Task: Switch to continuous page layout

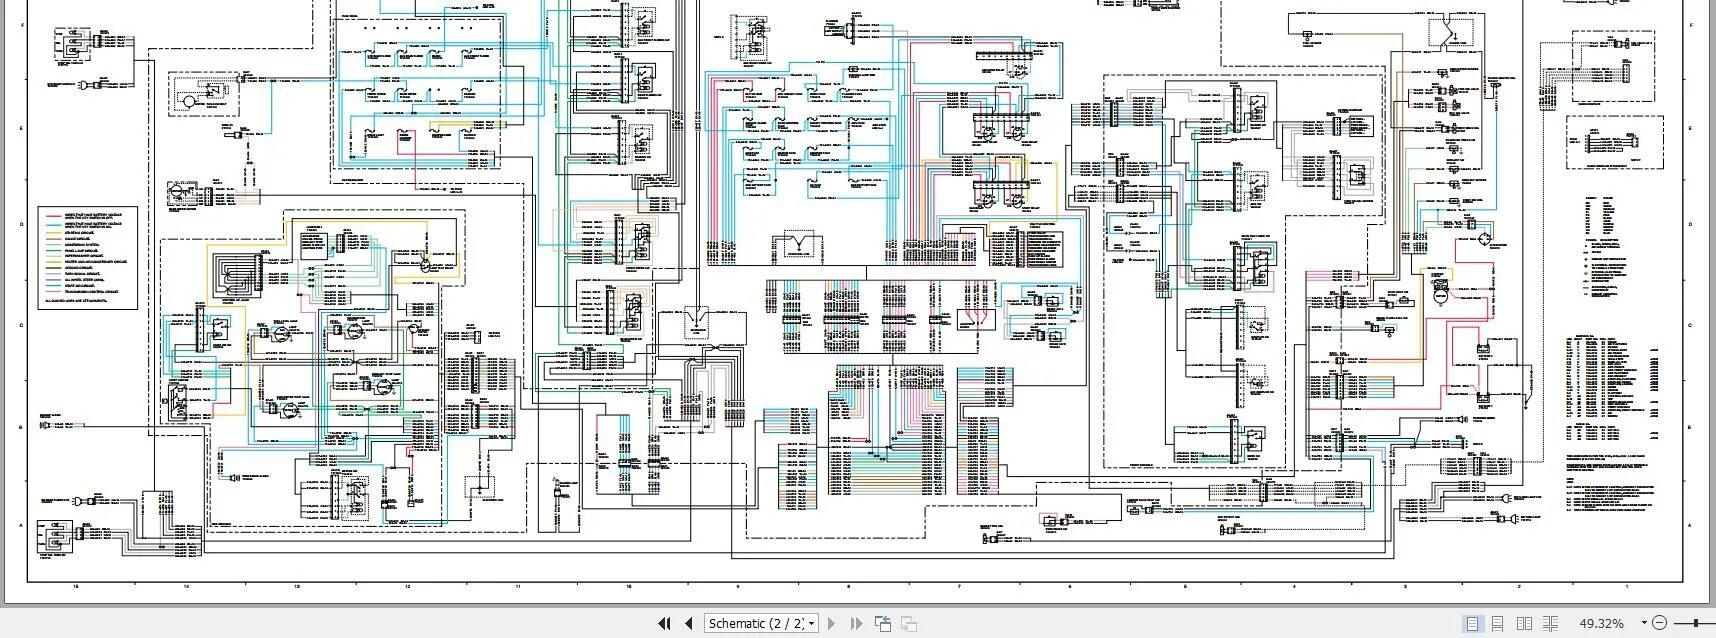Action: 1498,623
